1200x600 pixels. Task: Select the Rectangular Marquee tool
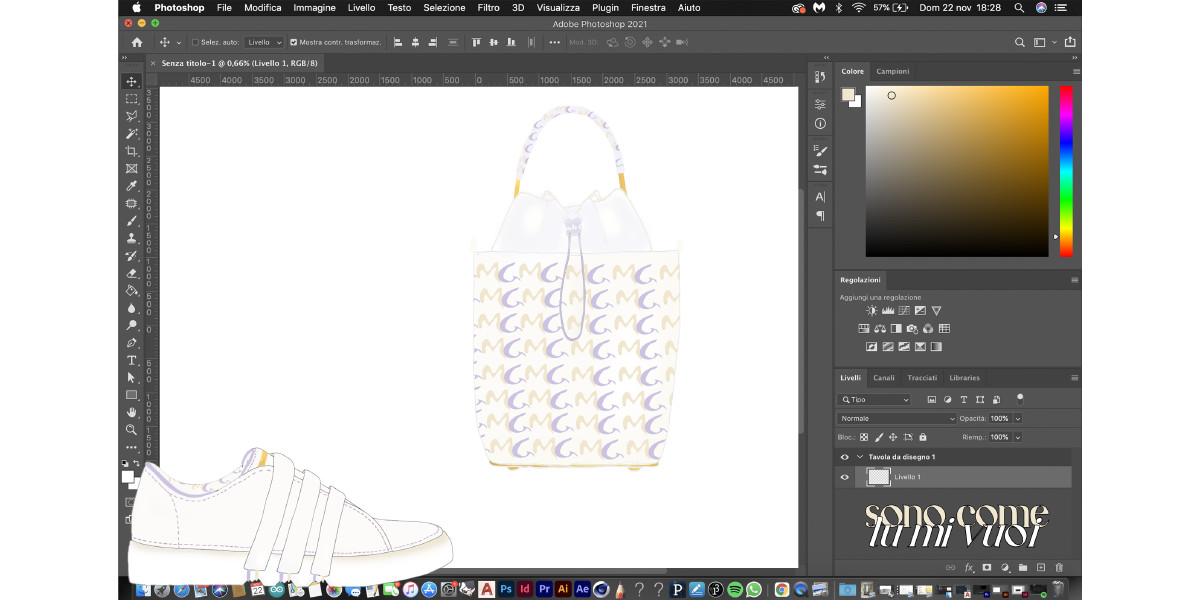click(x=131, y=99)
